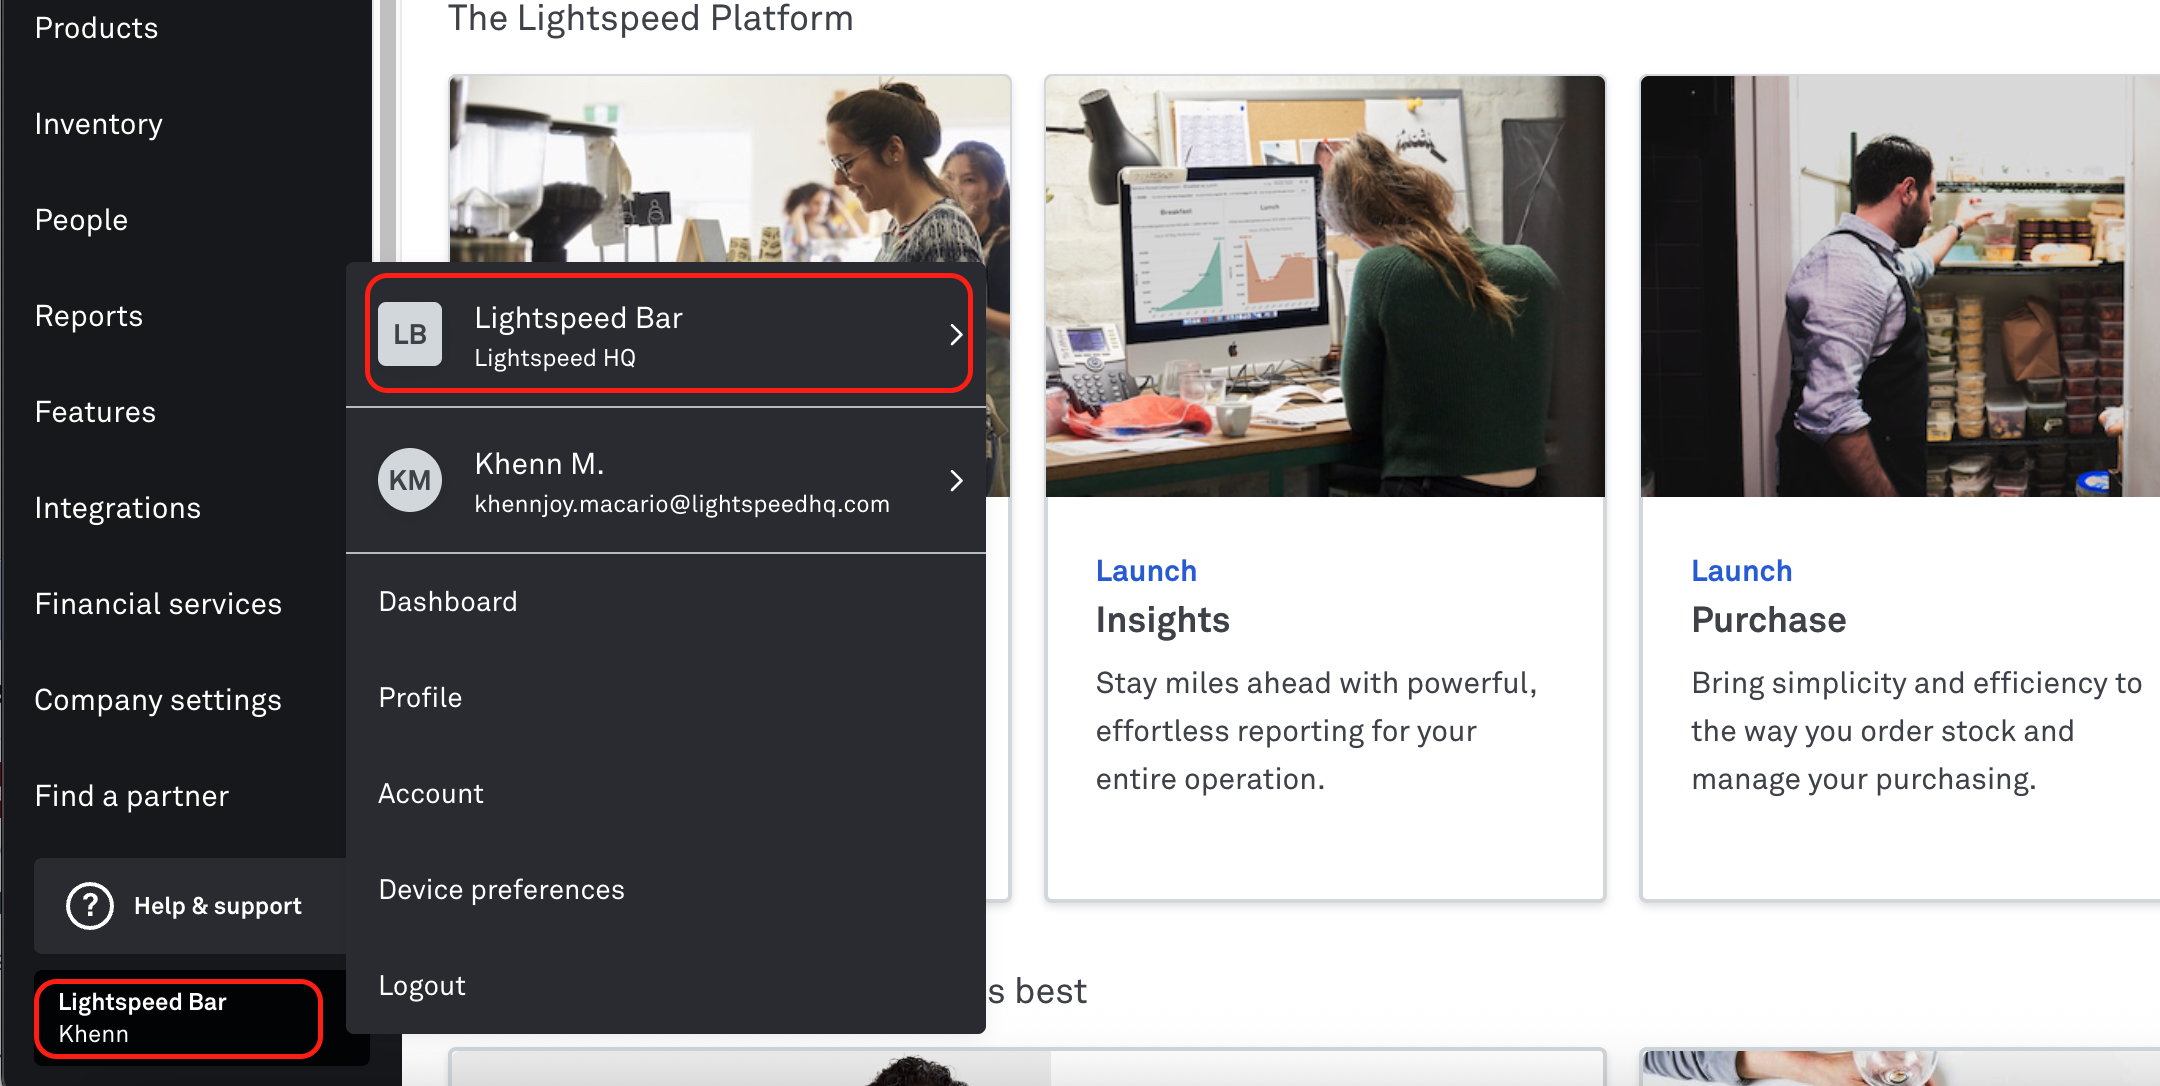Open Inventory in the sidebar
2160x1086 pixels.
99,124
